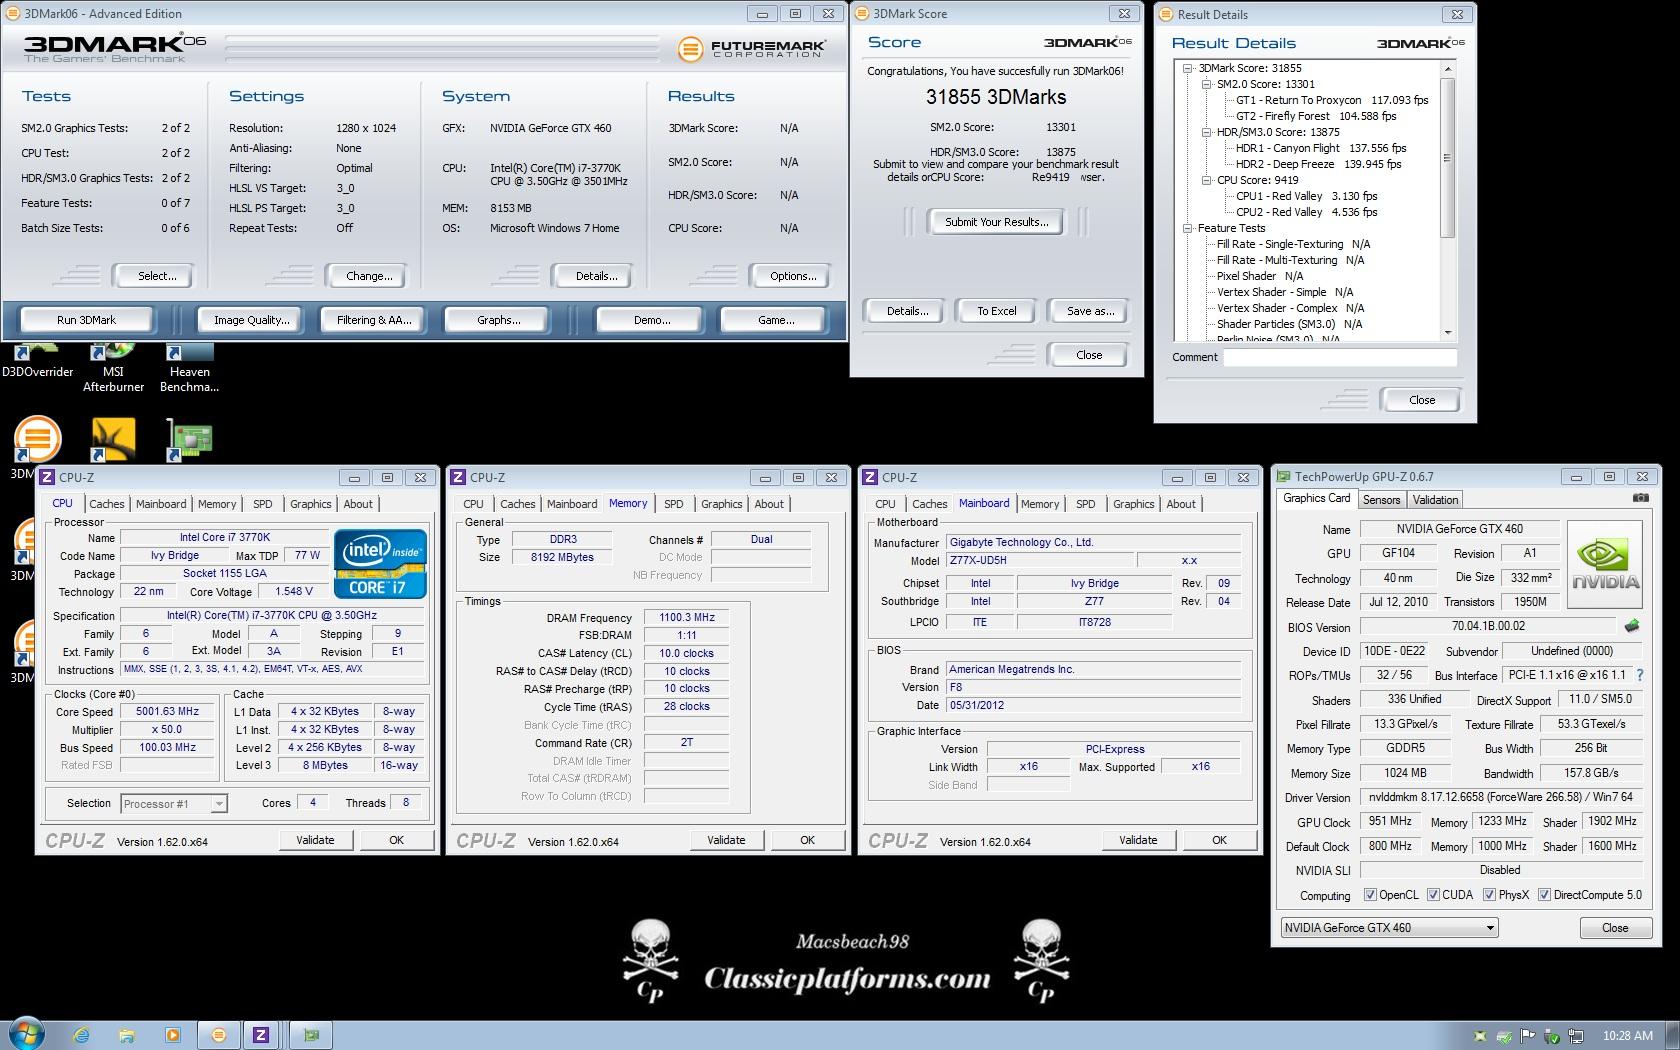Click Demo button in 3DMark06
The width and height of the screenshot is (1680, 1050).
pos(651,320)
